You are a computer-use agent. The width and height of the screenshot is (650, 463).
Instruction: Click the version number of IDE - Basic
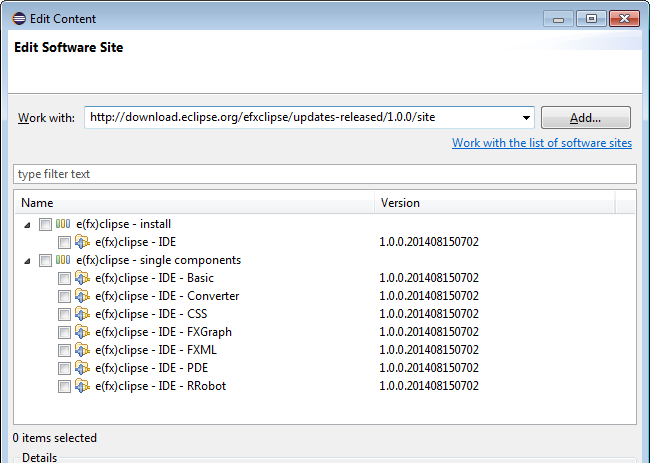(x=429, y=278)
